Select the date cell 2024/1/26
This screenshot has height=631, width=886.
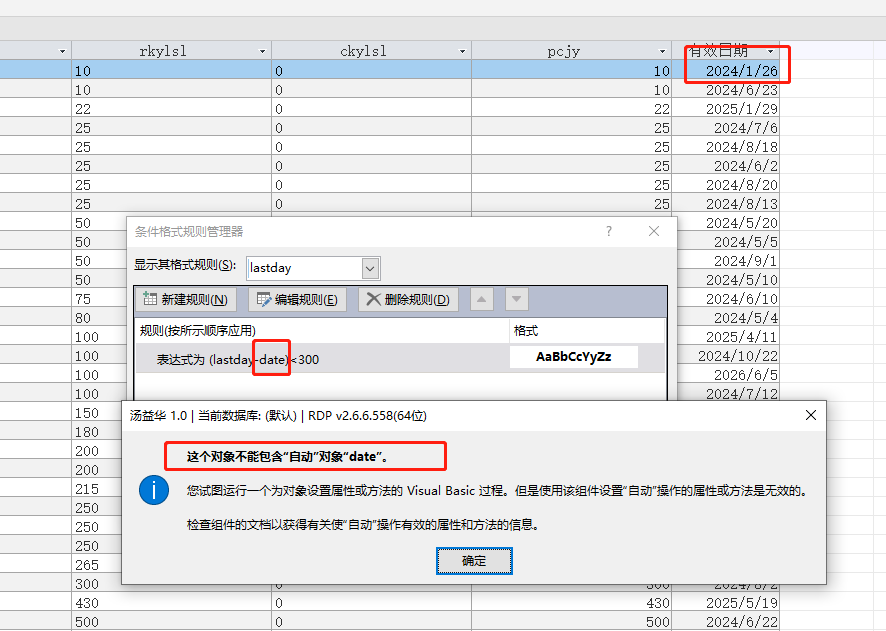pyautogui.click(x=726, y=71)
